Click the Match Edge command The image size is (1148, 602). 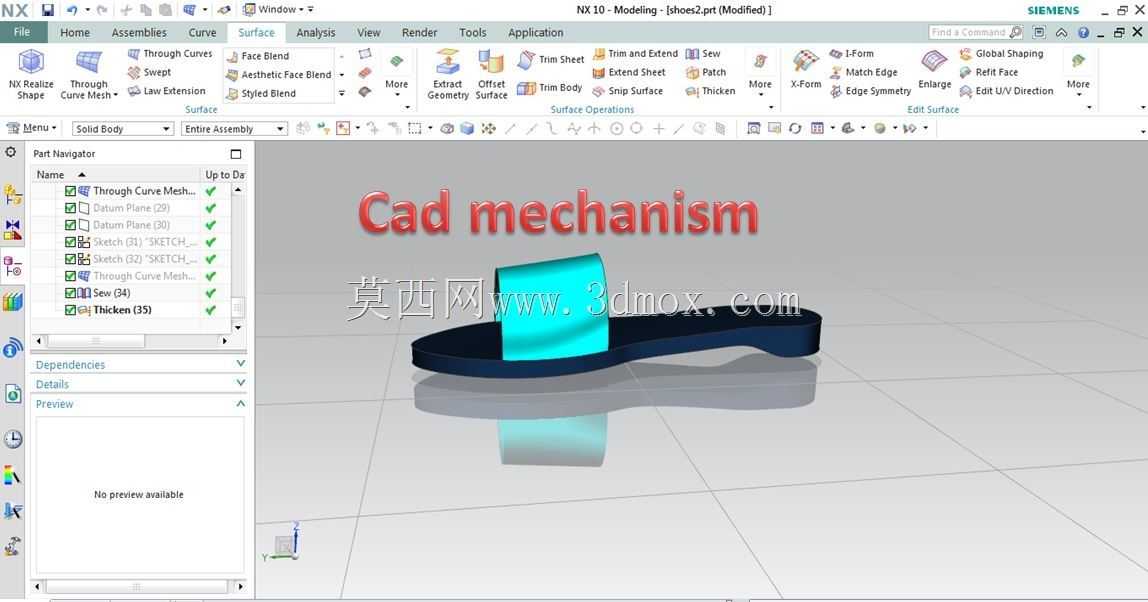click(x=863, y=72)
